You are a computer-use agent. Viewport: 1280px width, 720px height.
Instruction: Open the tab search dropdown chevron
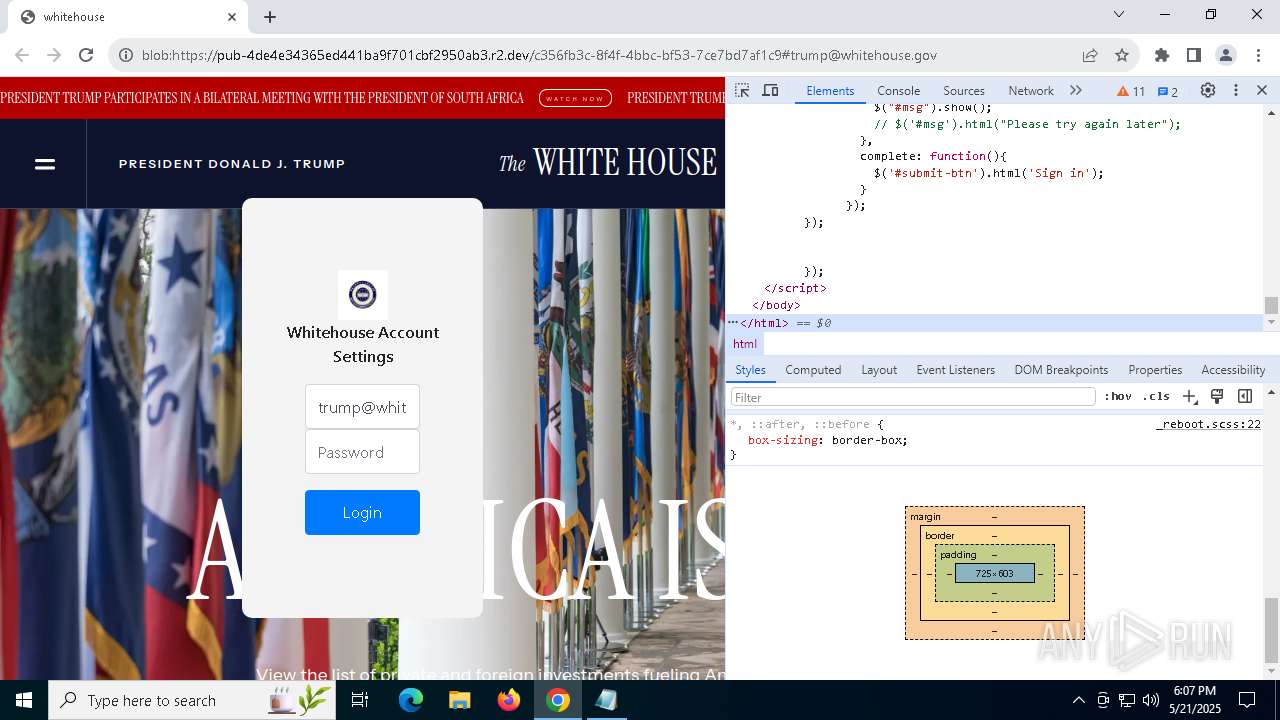point(1119,15)
